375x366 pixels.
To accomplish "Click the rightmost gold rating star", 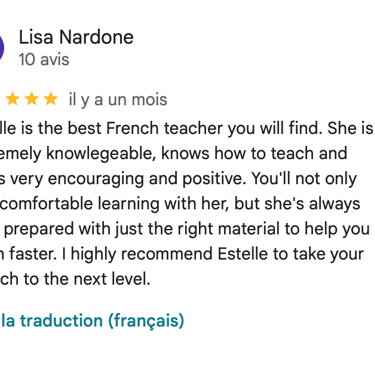I will (x=51, y=99).
